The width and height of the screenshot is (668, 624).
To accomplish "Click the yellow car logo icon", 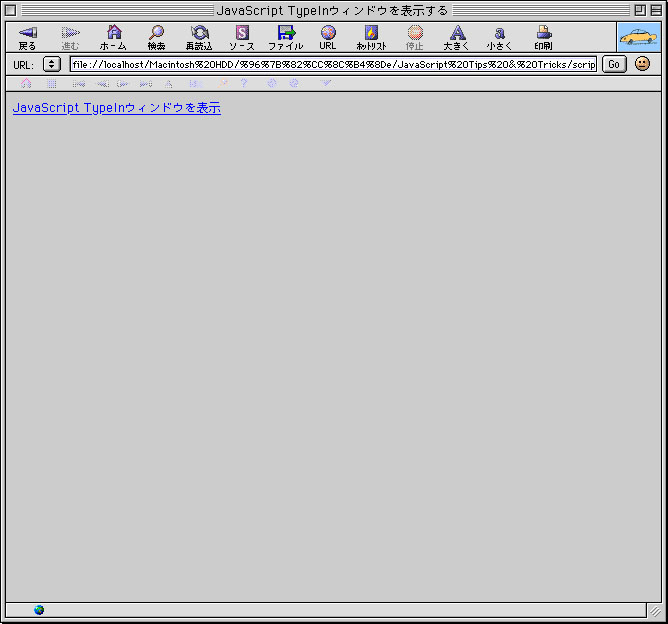I will (639, 37).
